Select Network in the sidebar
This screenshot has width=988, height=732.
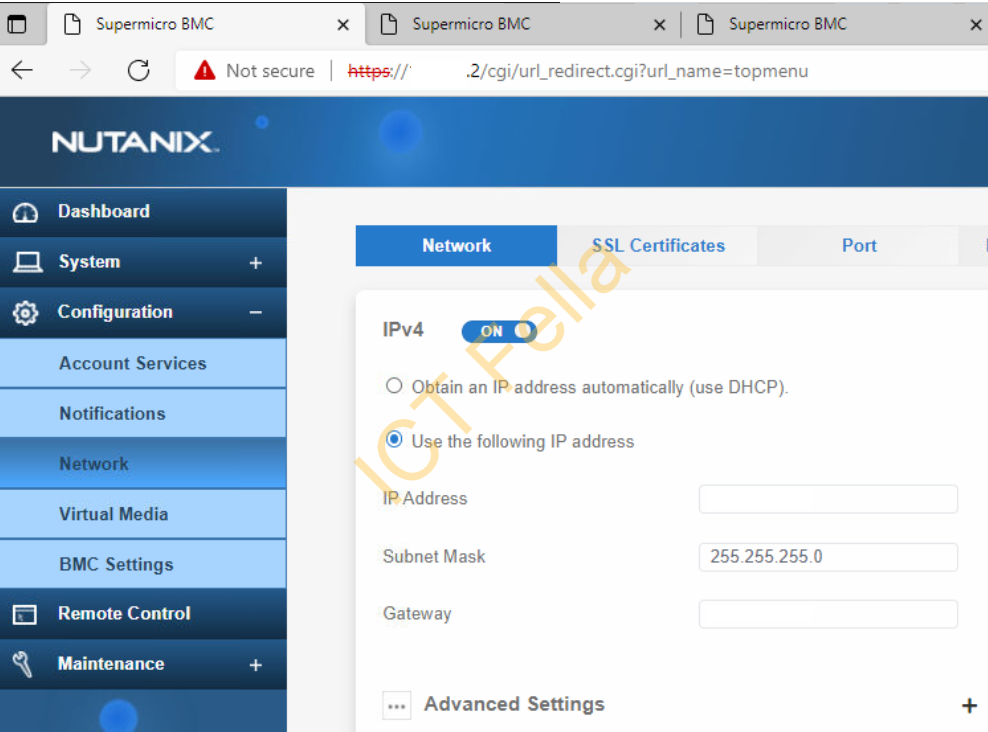143,464
